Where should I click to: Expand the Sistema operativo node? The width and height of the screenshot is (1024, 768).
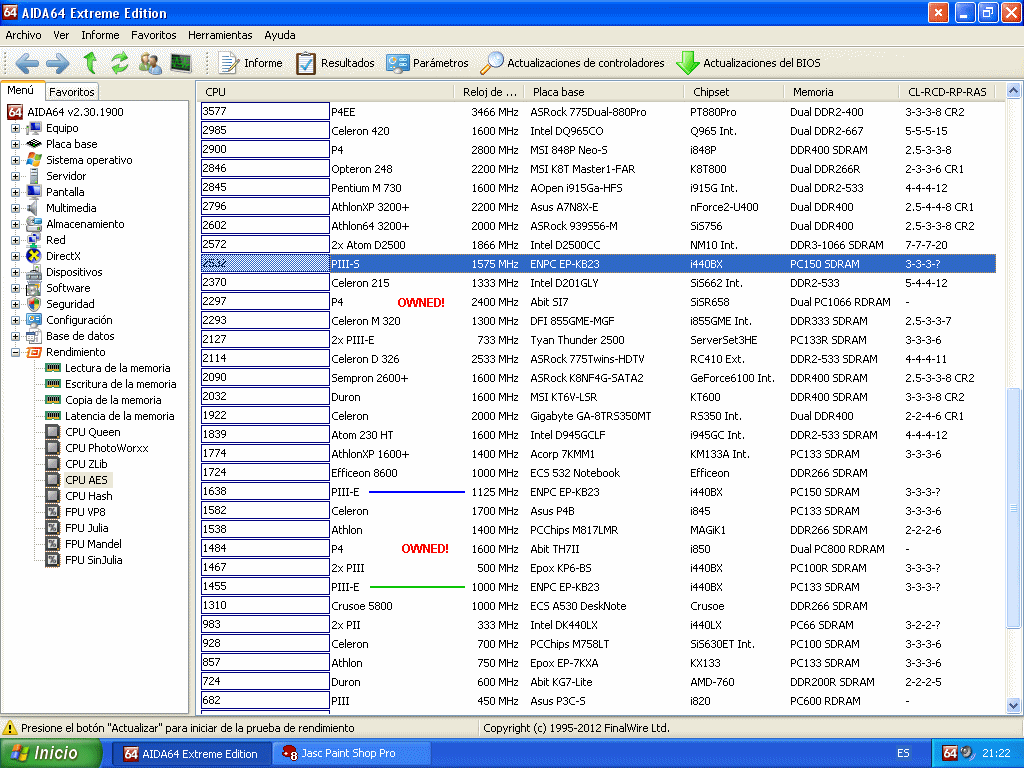tap(15, 161)
